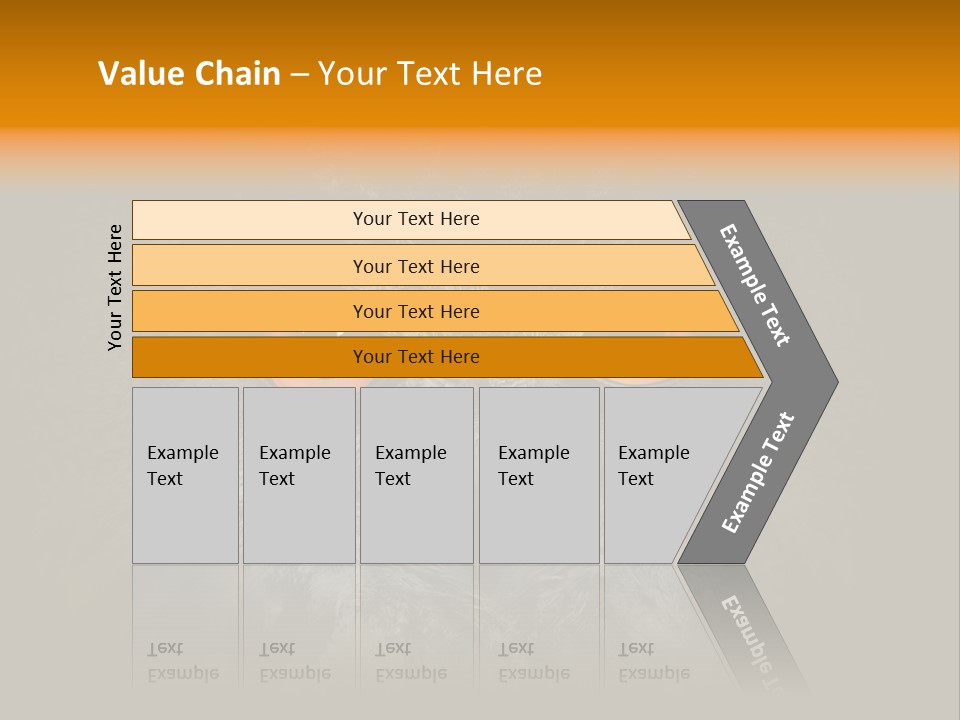The image size is (960, 720).
Task: Select the mirrored text under the fourth box
Action: [533, 661]
